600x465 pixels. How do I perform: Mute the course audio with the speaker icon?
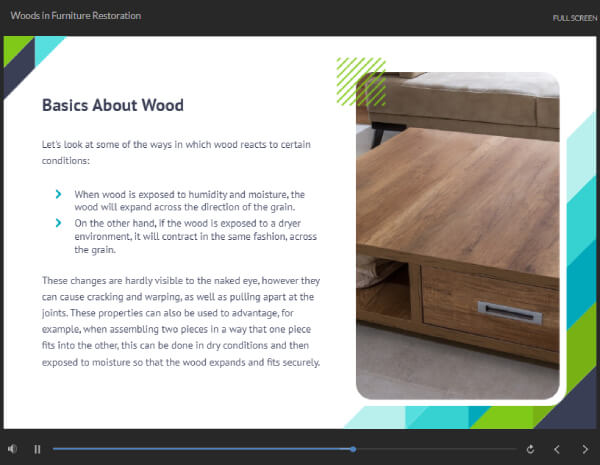(x=13, y=449)
